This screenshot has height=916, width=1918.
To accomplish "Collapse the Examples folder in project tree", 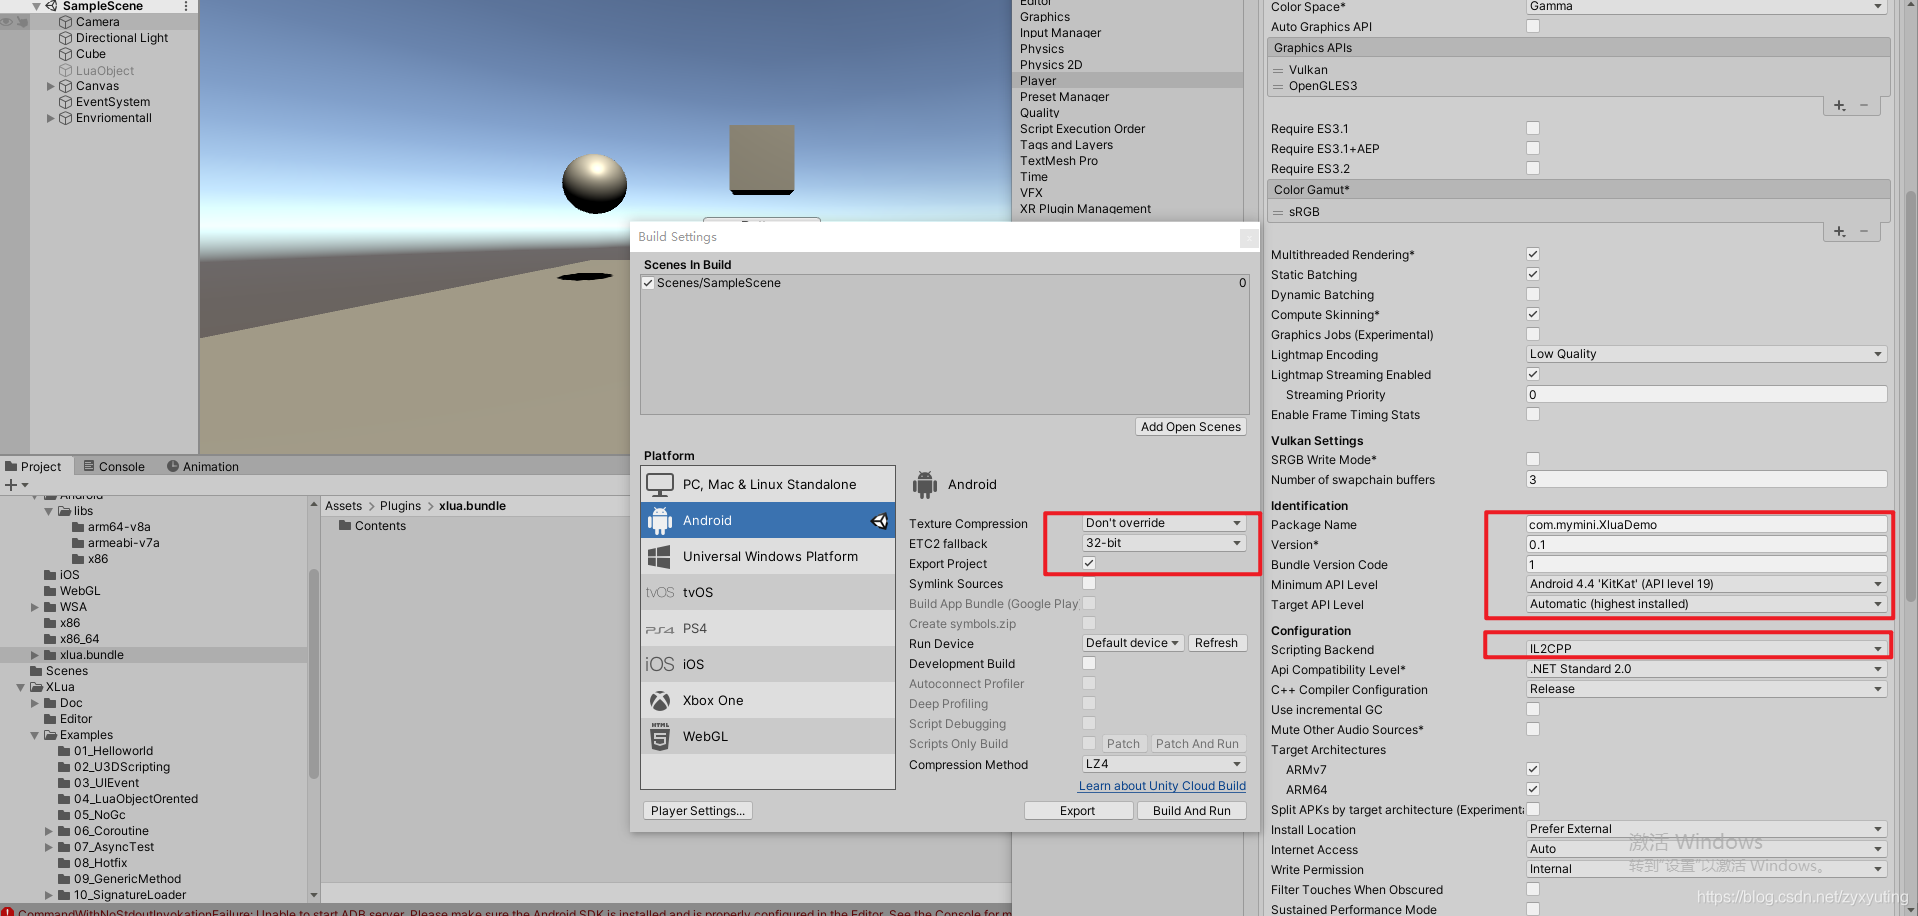I will click(35, 735).
